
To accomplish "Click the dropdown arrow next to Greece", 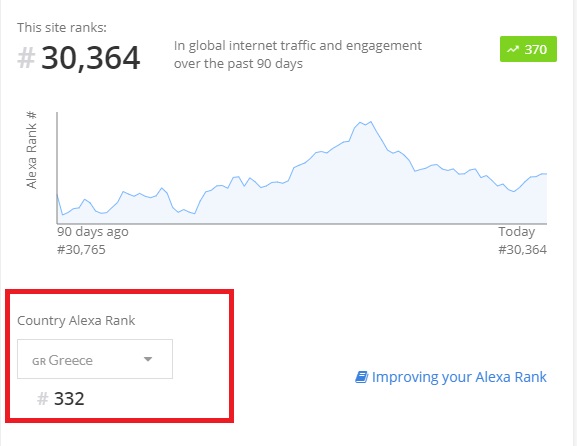I will [148, 359].
